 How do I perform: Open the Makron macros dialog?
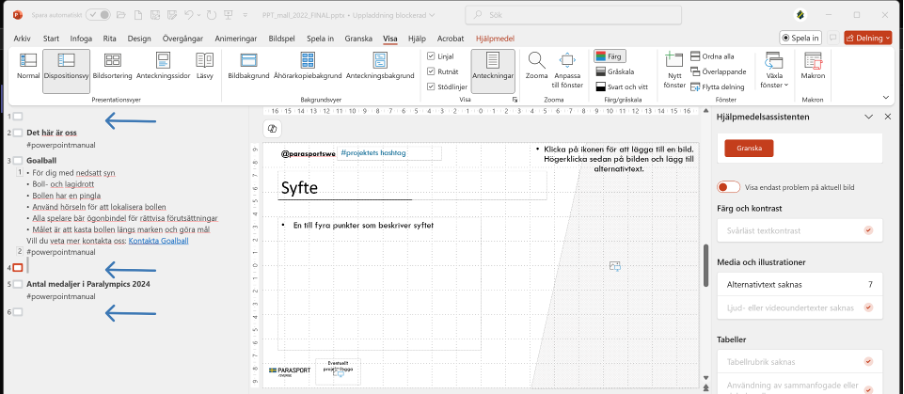click(813, 66)
